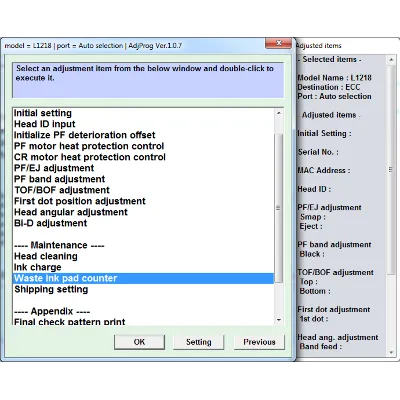Click the Setting button
Image resolution: width=400 pixels, height=400 pixels.
point(198,342)
